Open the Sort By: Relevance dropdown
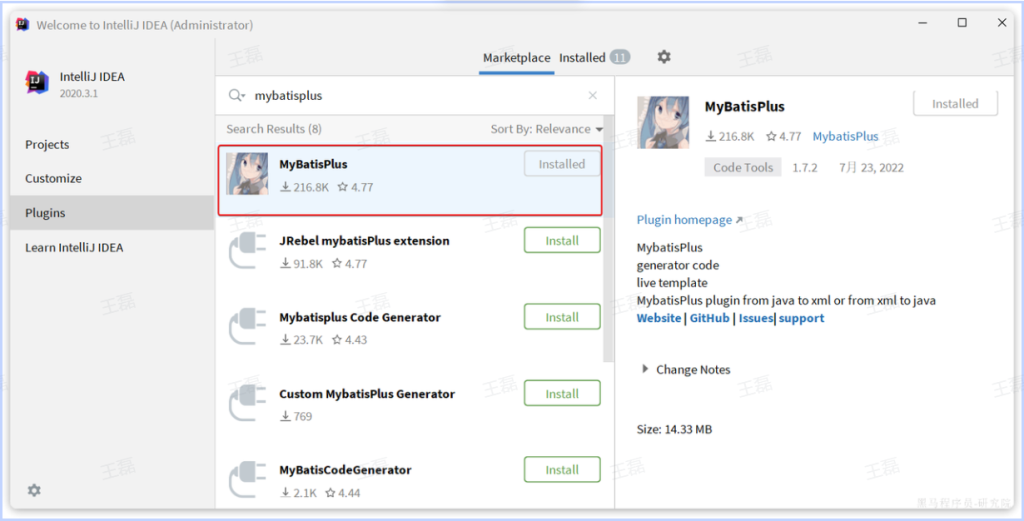Viewport: 1024px width, 521px height. coord(546,129)
